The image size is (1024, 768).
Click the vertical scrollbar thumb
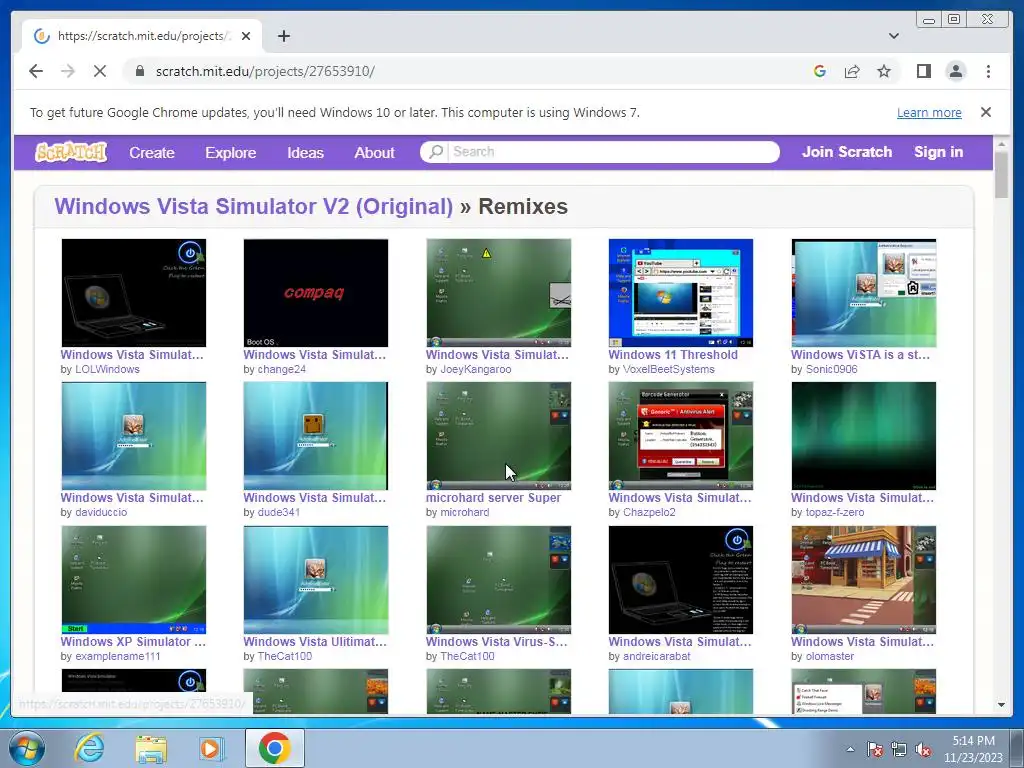(x=1001, y=174)
